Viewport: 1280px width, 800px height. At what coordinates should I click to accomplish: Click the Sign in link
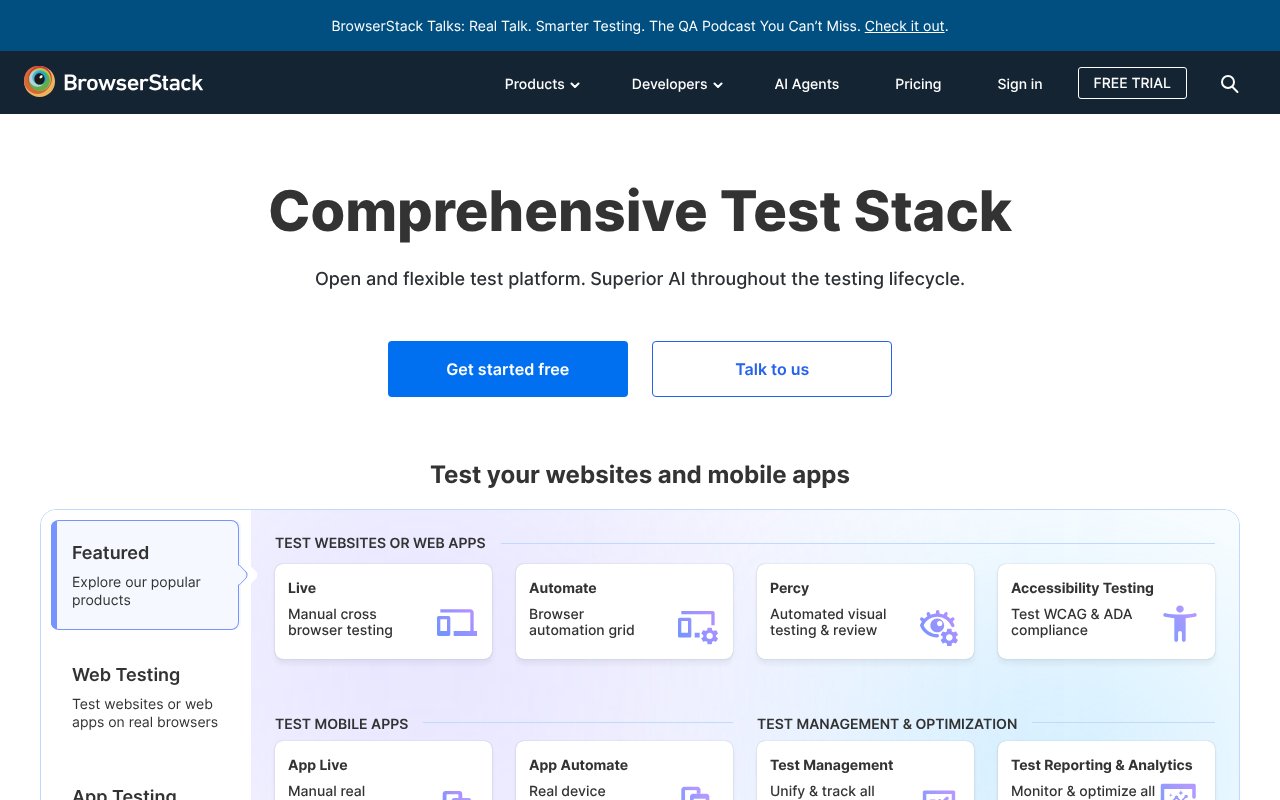tap(1019, 84)
